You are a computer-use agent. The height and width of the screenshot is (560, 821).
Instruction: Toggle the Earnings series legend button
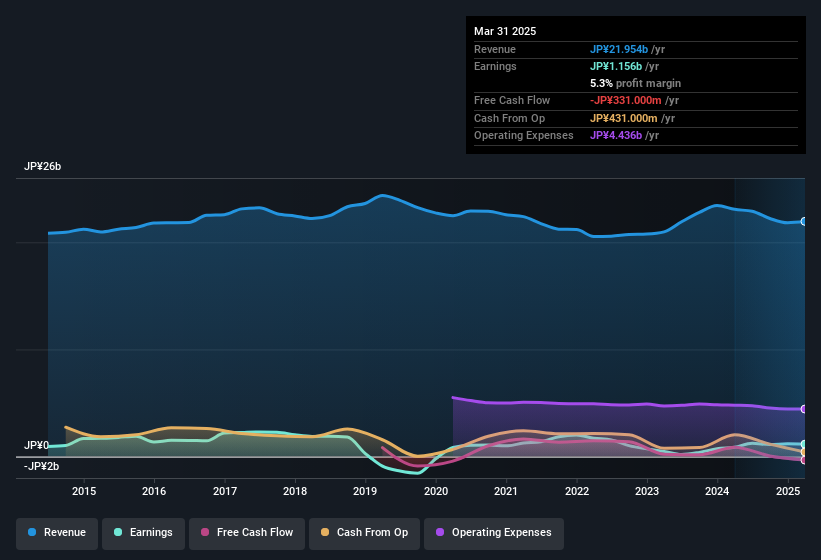pos(143,533)
